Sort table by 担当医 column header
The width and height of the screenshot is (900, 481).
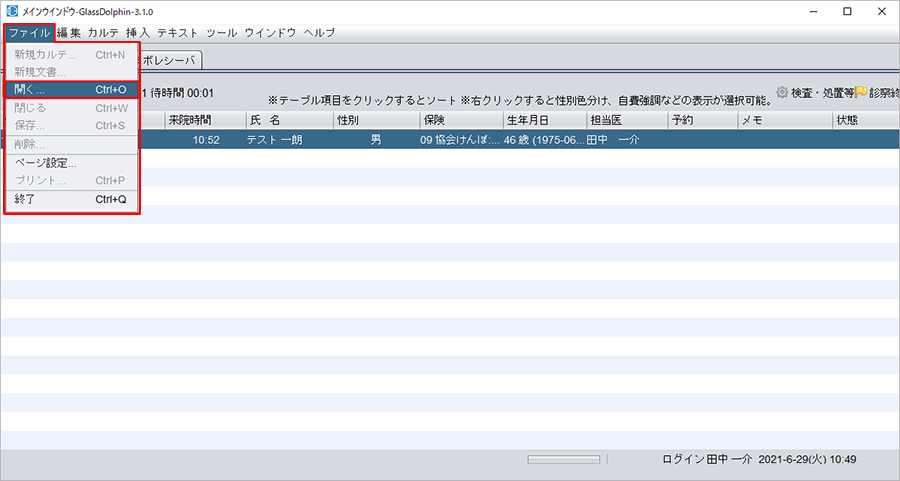[x=628, y=121]
